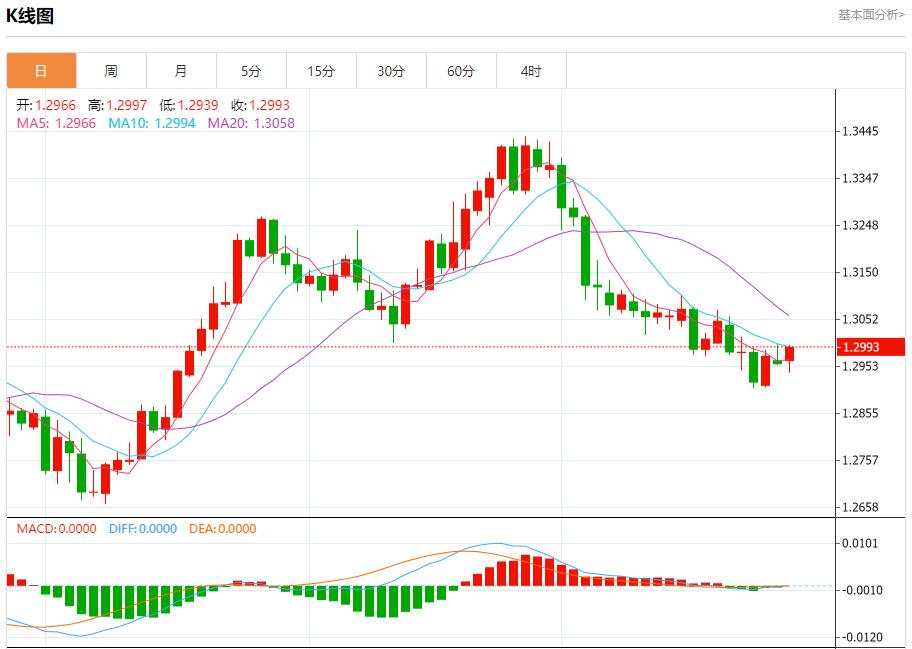912x649 pixels.
Task: Switch to the 4时 chart tab
Action: 531,71
